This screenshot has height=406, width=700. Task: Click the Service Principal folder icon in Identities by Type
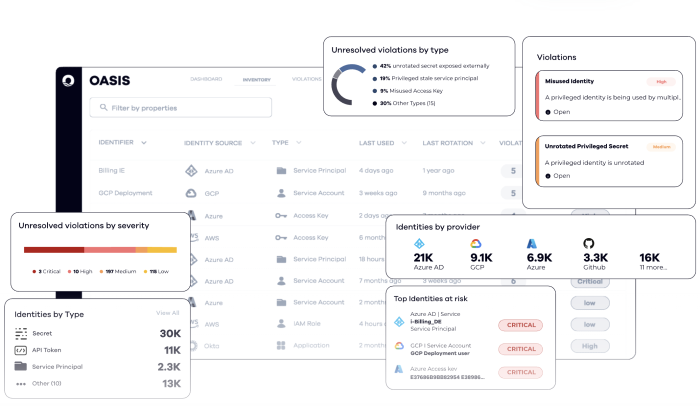coord(21,366)
